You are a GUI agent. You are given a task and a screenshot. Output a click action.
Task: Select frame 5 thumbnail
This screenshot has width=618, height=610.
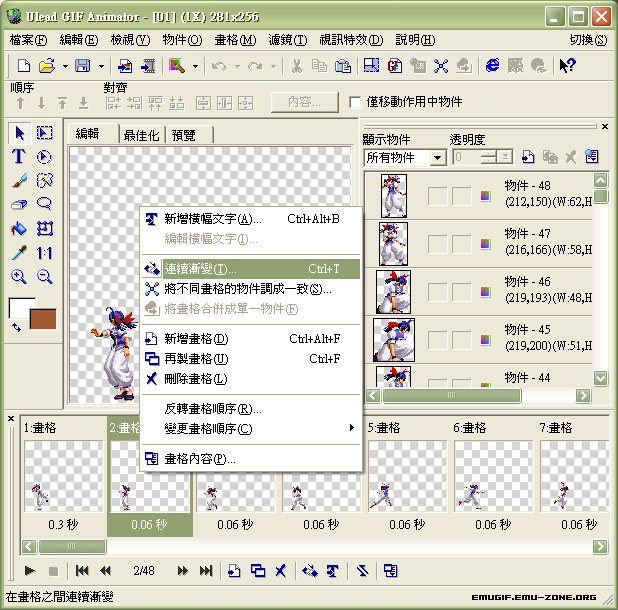(407, 476)
